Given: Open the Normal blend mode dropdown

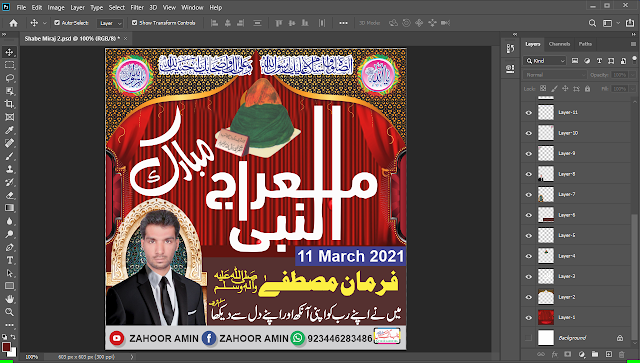Looking at the screenshot, I should [554, 75].
